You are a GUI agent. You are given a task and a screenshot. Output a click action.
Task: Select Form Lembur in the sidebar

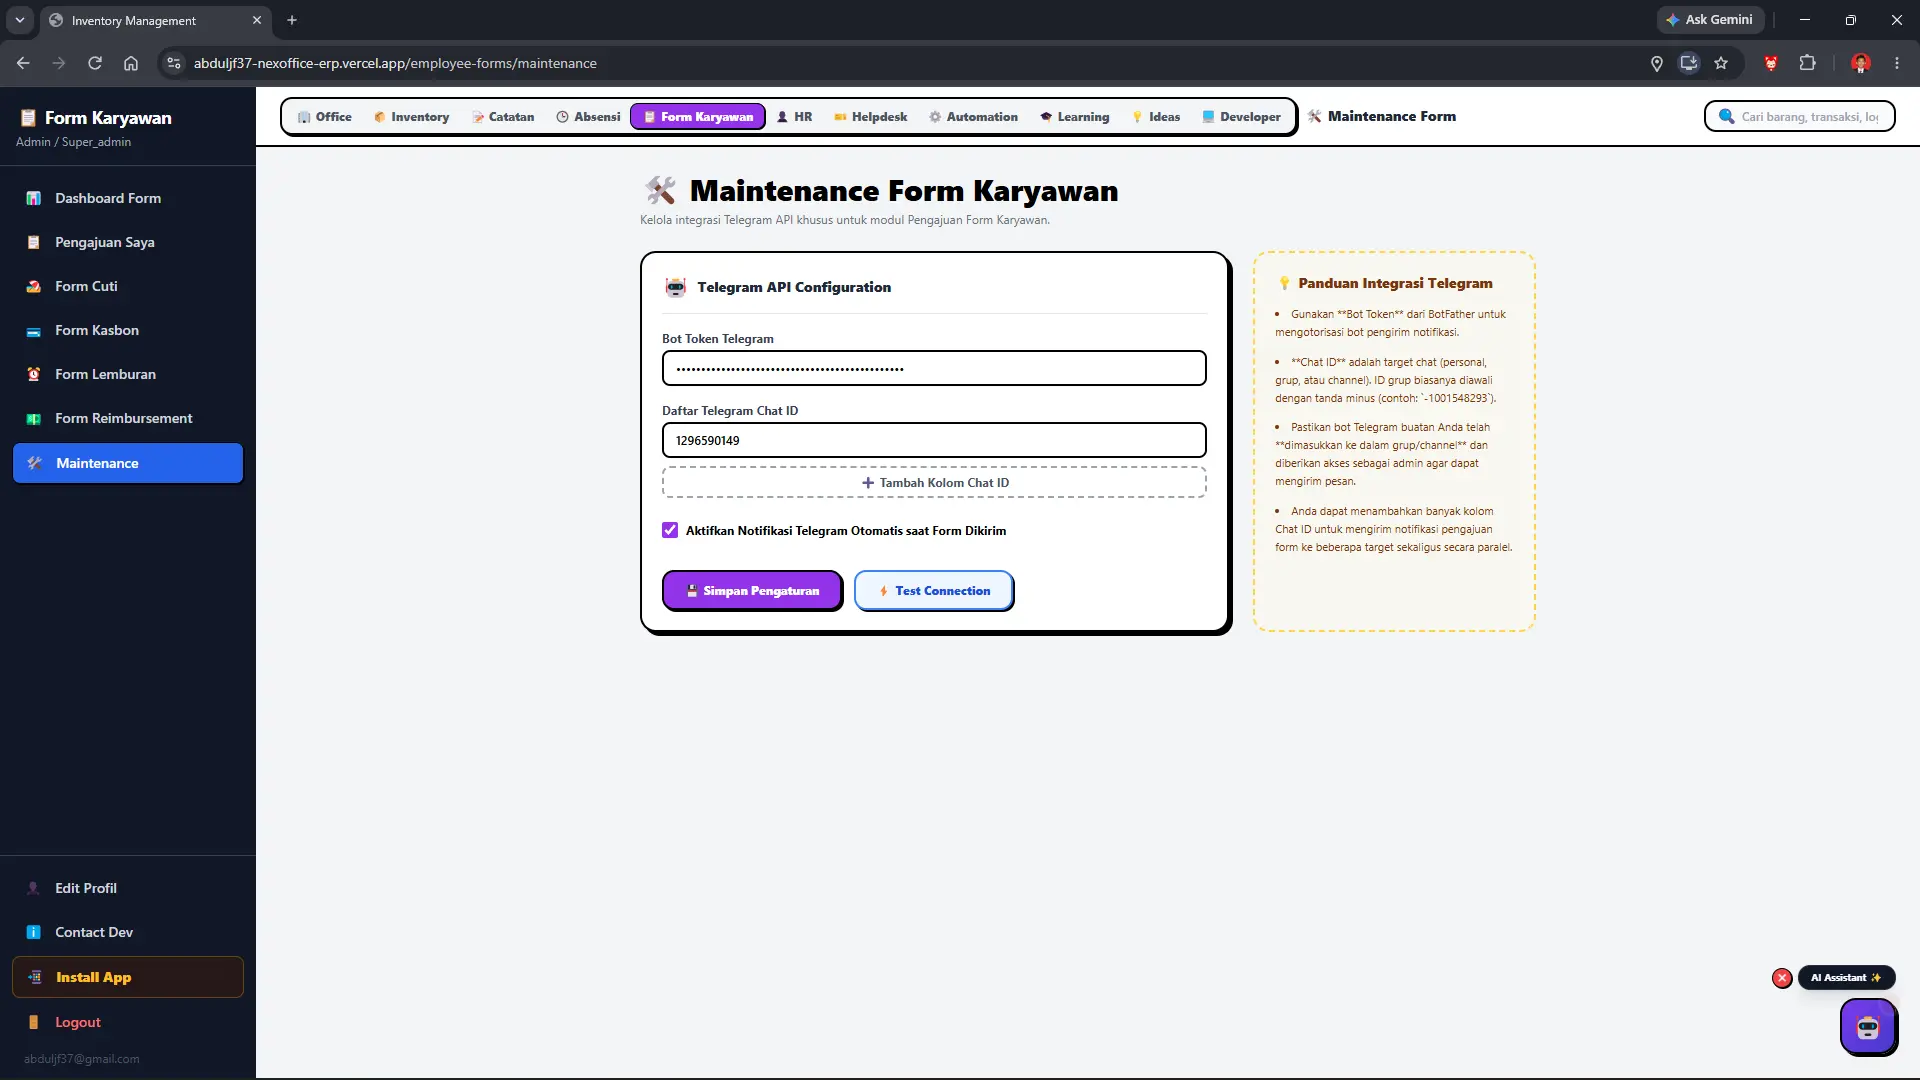point(128,374)
